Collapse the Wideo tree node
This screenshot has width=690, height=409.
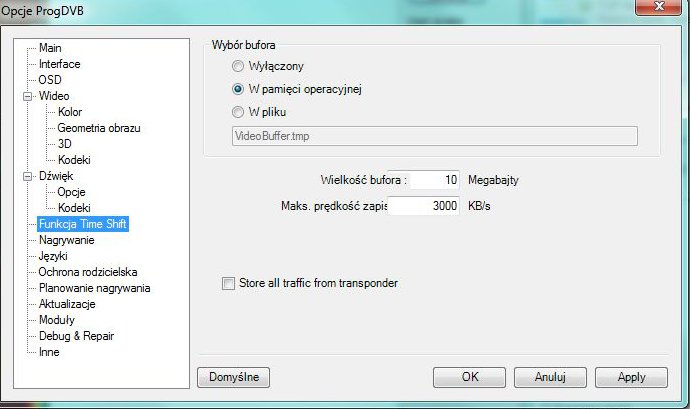(27, 96)
